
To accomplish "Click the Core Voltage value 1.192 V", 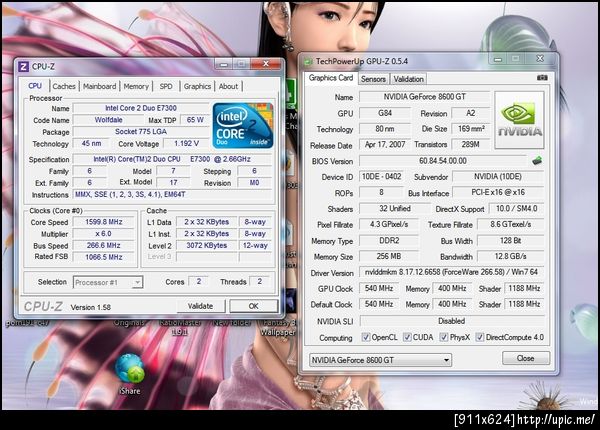I will coord(187,143).
